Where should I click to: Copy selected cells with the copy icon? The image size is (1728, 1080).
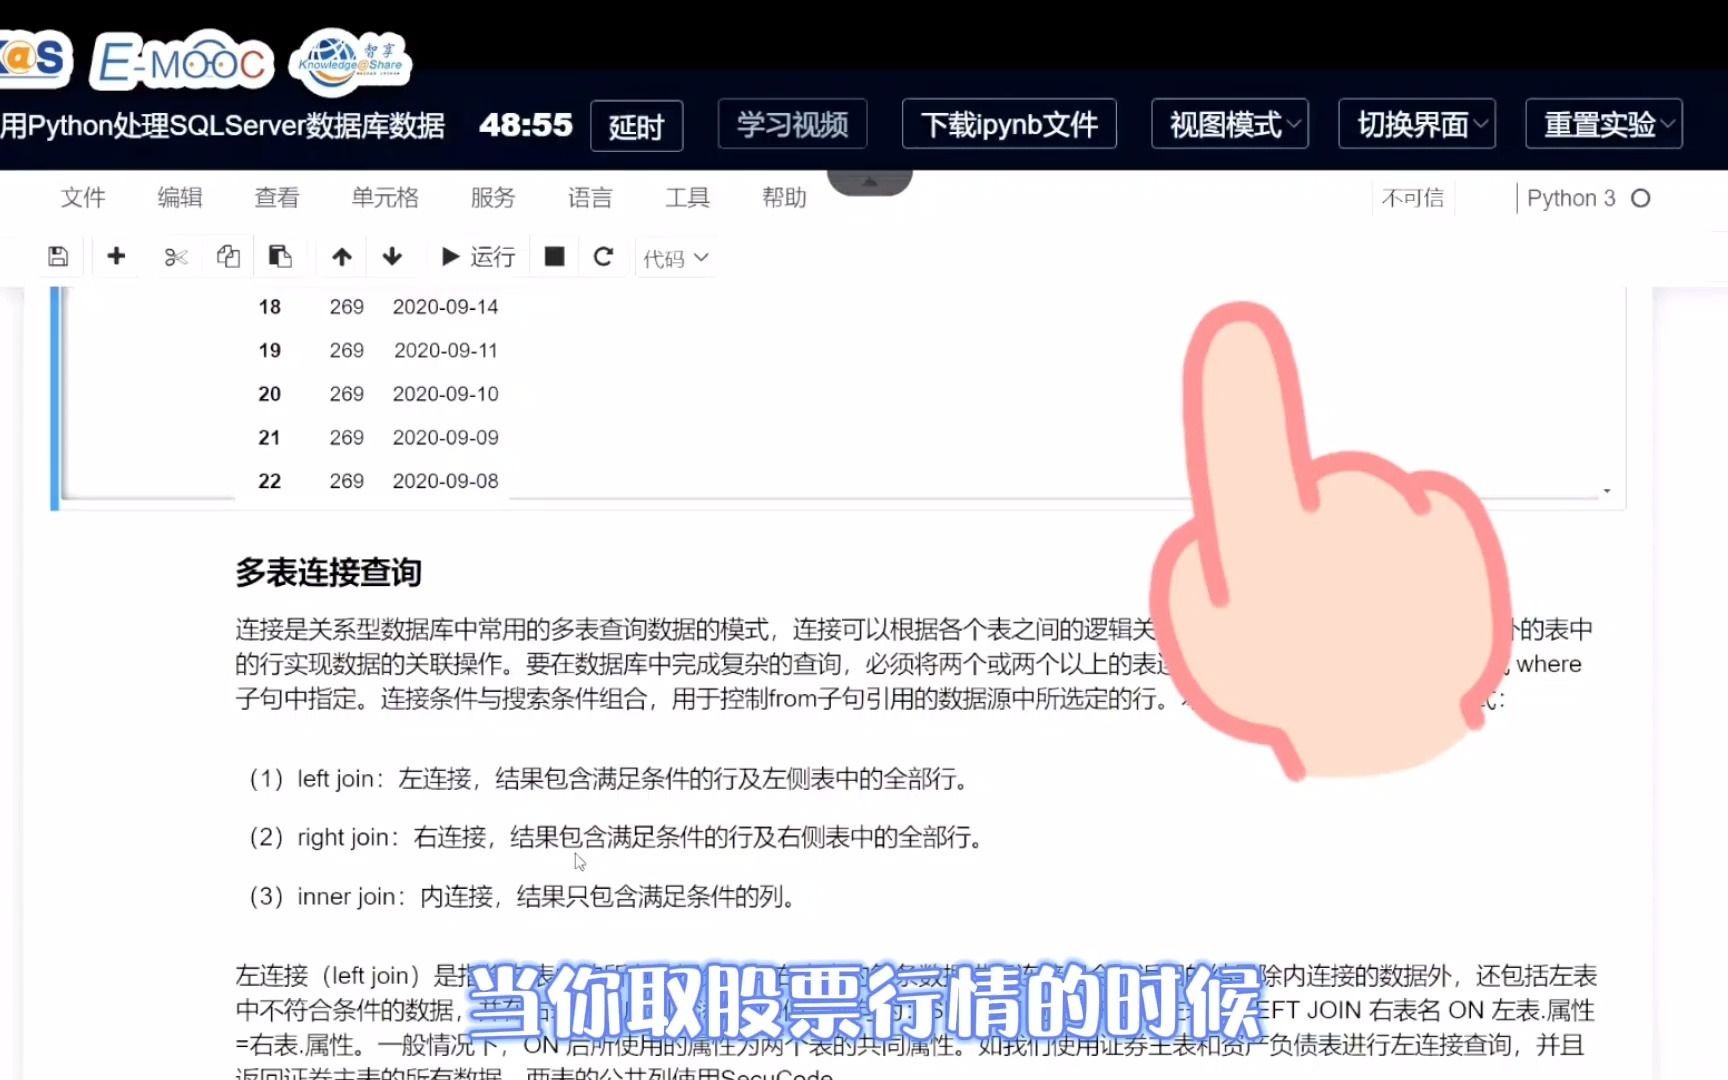coord(227,256)
